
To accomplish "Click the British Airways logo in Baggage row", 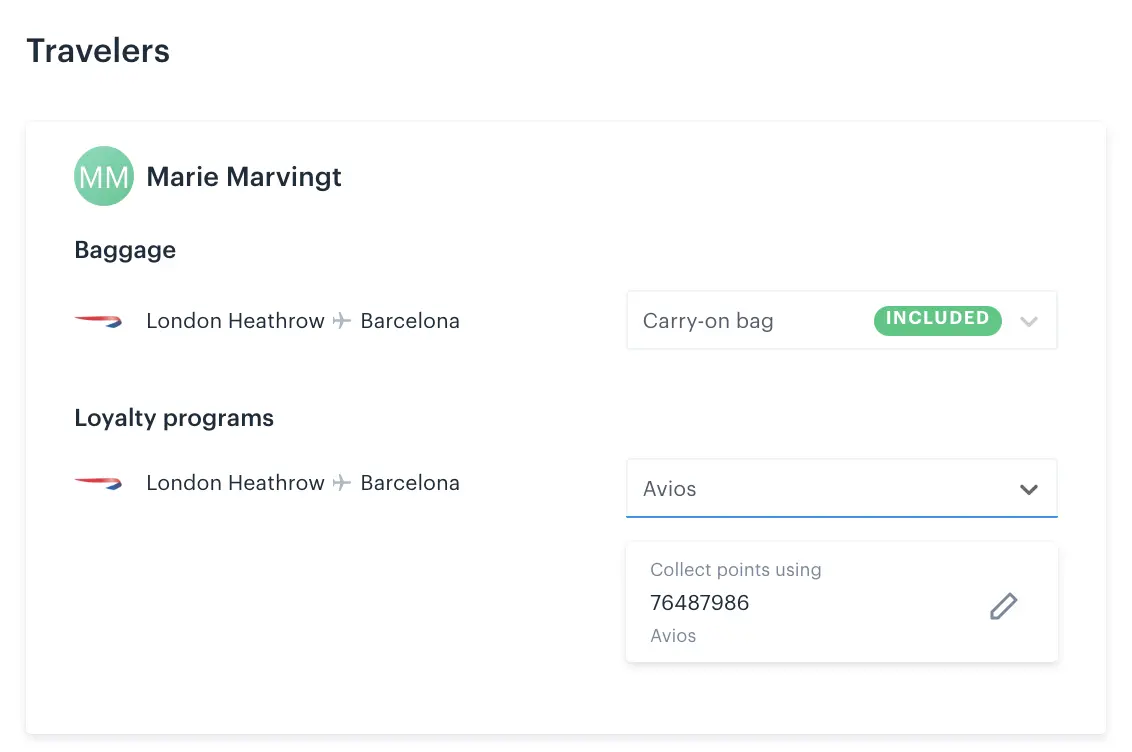I will pyautogui.click(x=98, y=321).
